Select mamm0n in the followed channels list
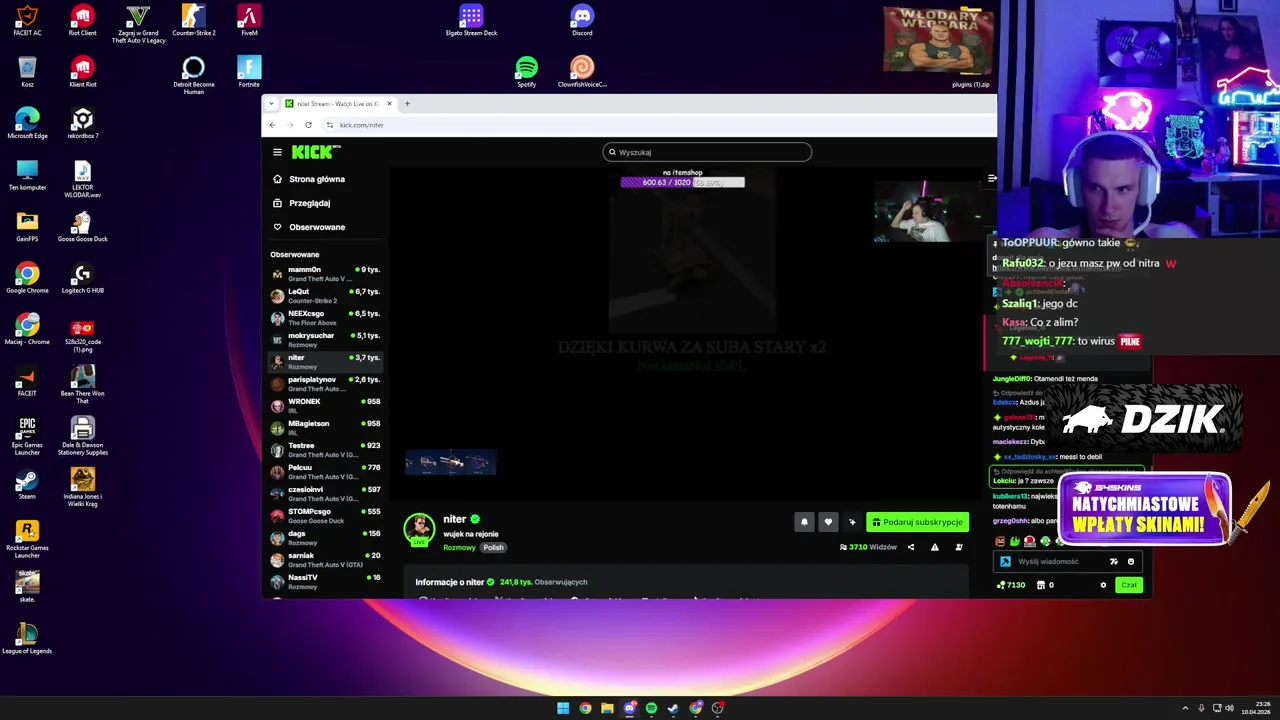The width and height of the screenshot is (1280, 720). click(326, 274)
